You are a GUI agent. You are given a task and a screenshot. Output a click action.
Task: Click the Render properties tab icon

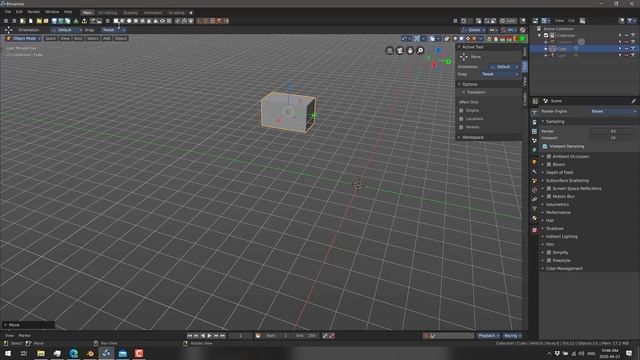[x=534, y=111]
